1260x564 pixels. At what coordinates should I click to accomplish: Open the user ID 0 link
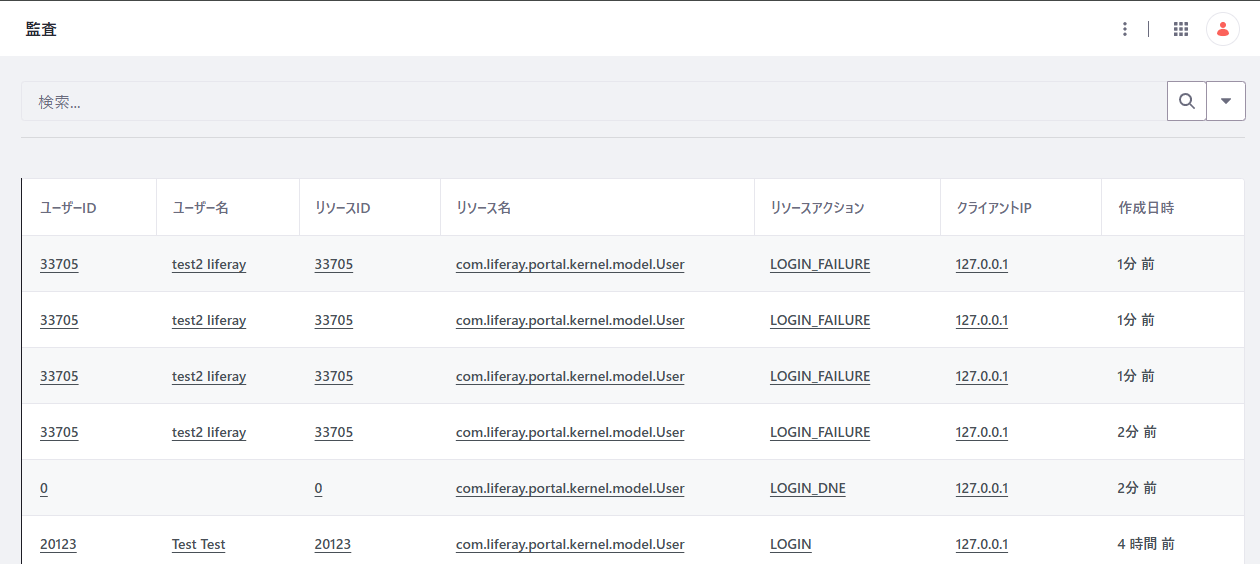click(x=44, y=488)
